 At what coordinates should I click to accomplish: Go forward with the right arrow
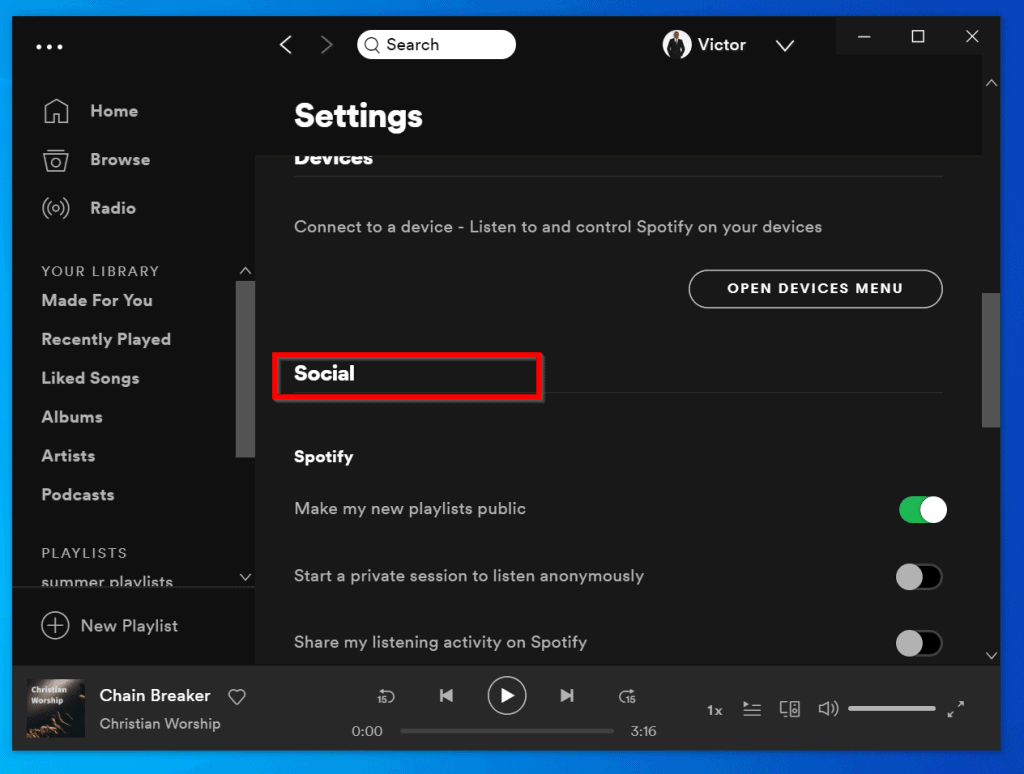[327, 44]
